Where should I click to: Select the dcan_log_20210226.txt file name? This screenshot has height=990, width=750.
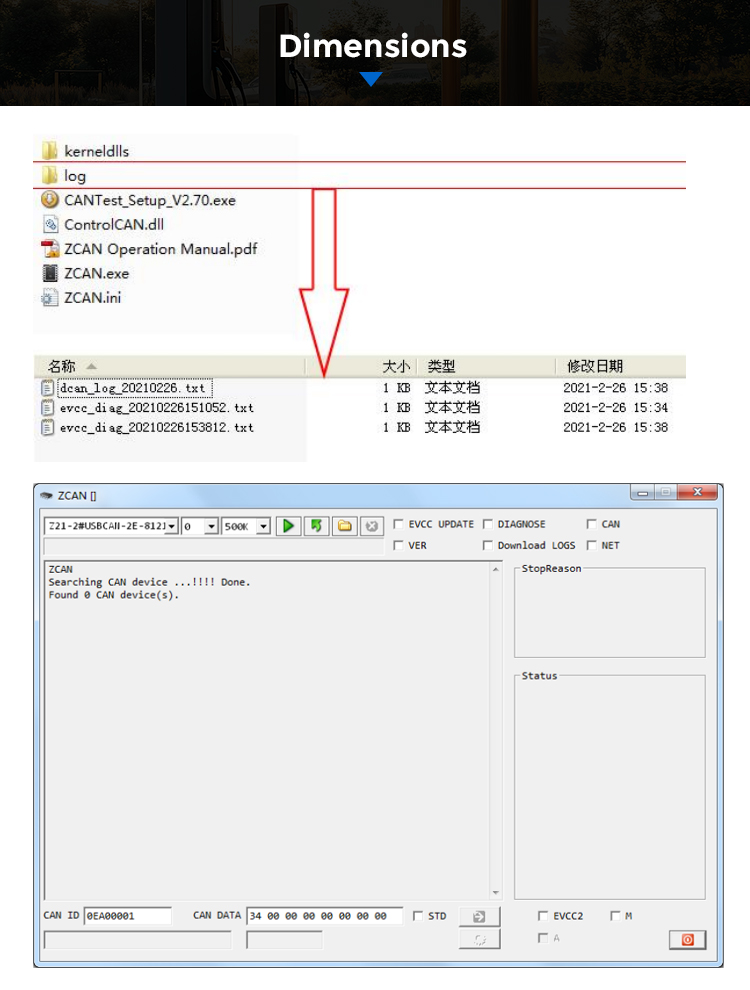133,388
